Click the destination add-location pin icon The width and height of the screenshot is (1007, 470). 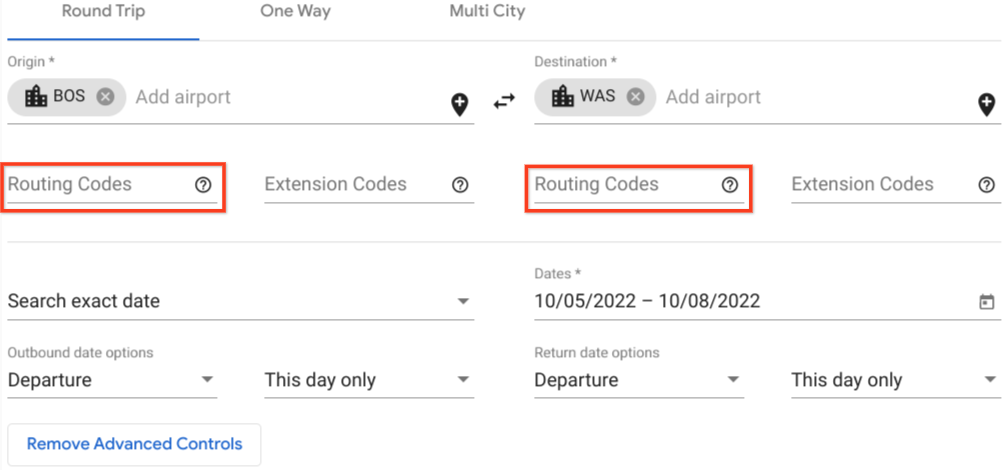coord(986,104)
